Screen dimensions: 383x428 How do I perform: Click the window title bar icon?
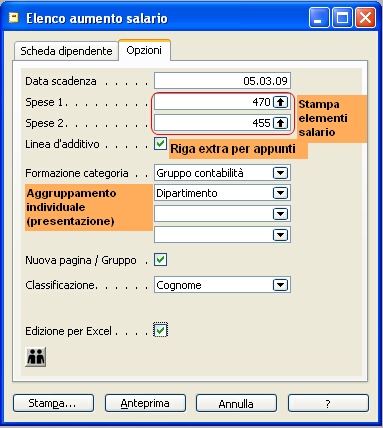14,18
